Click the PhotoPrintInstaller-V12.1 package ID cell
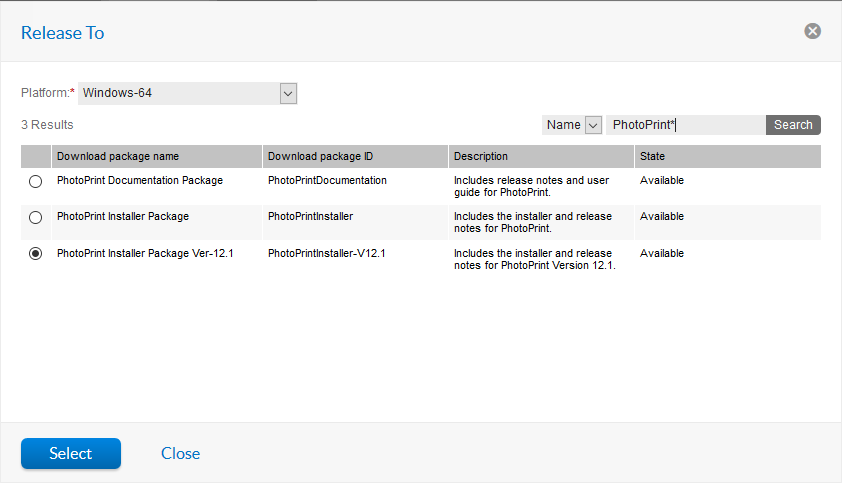 [326, 254]
